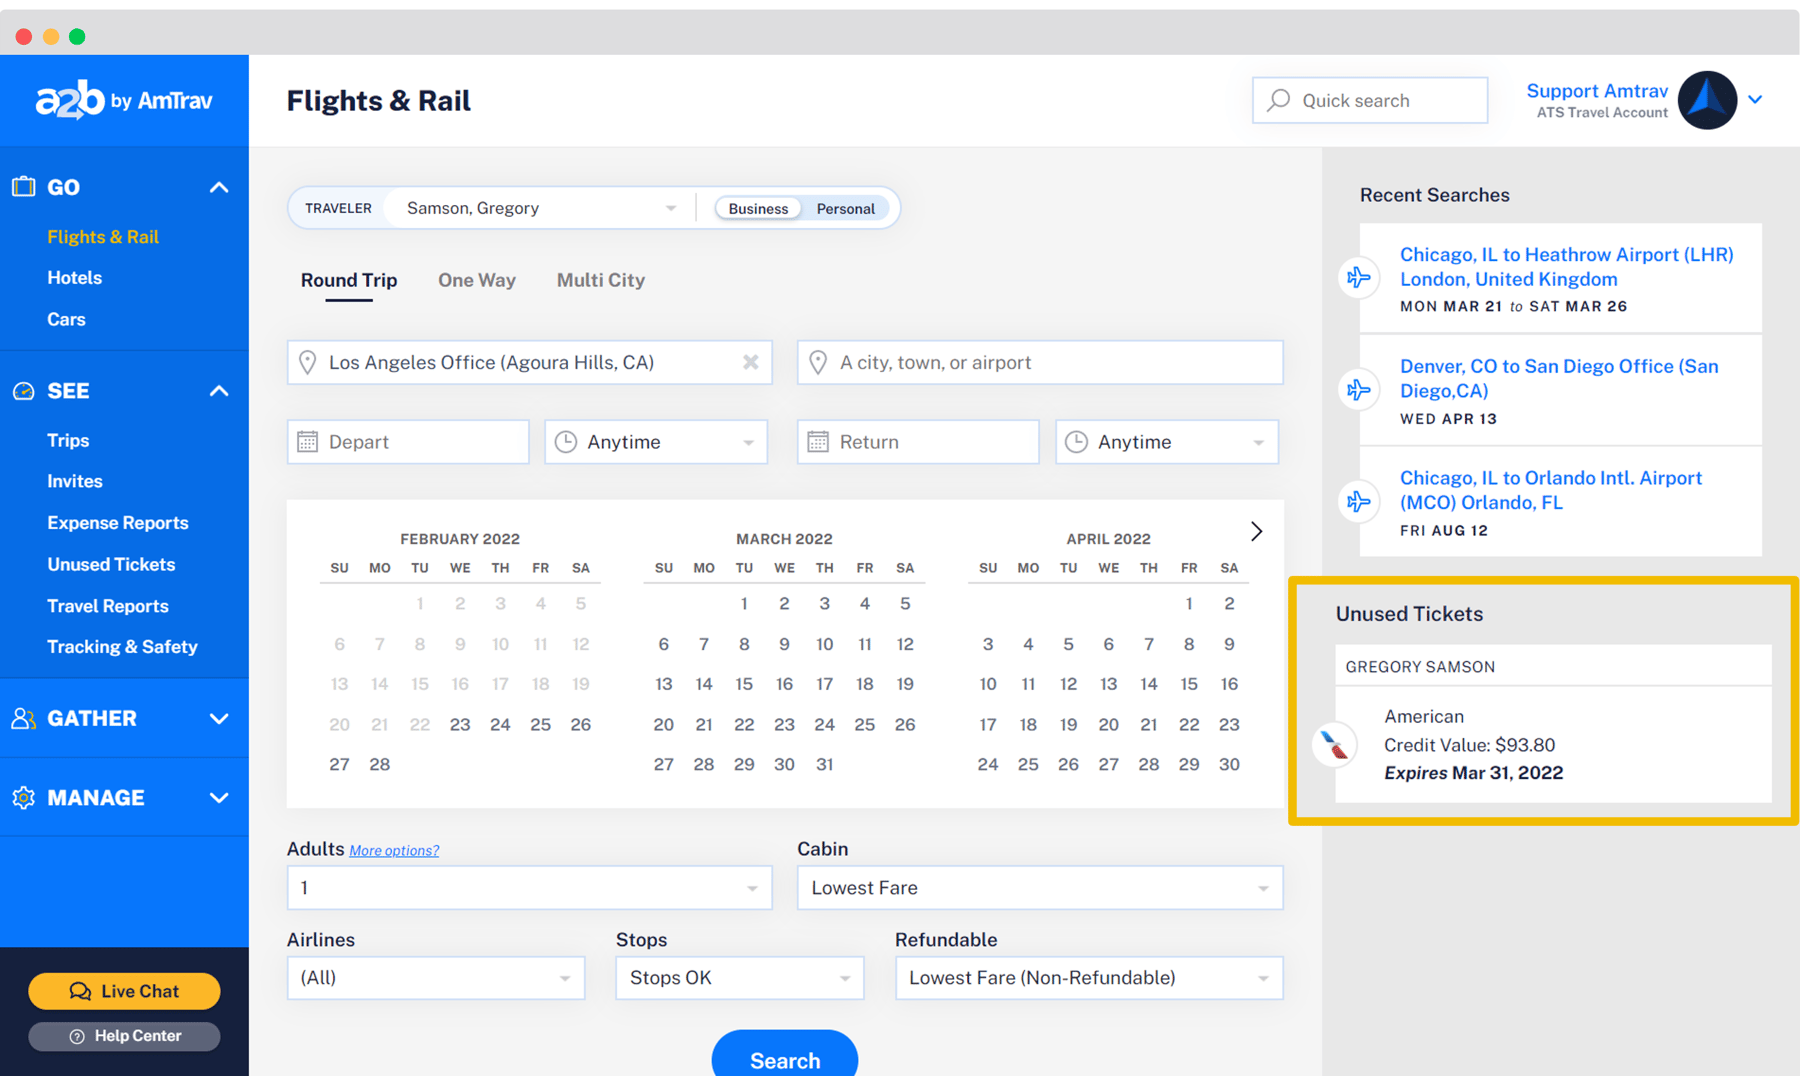The height and width of the screenshot is (1076, 1800).
Task: Select the Personal trip type toggle
Action: [845, 208]
